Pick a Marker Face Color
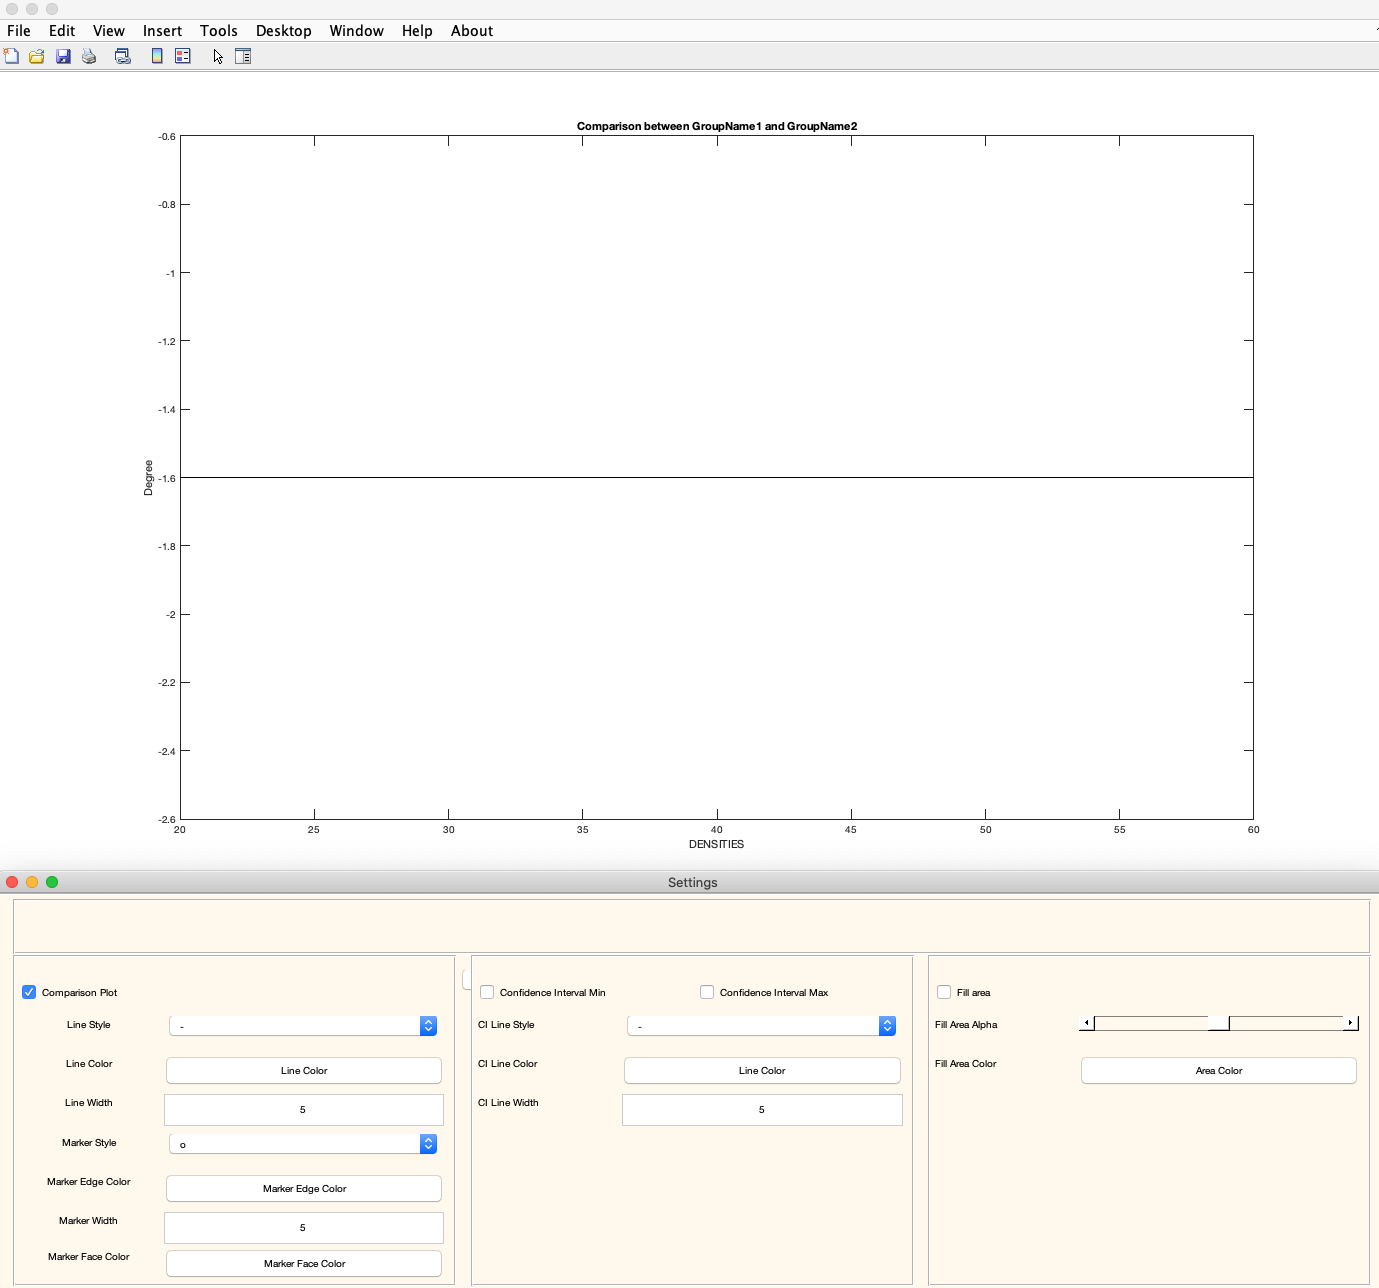This screenshot has height=1288, width=1379. pos(303,1263)
